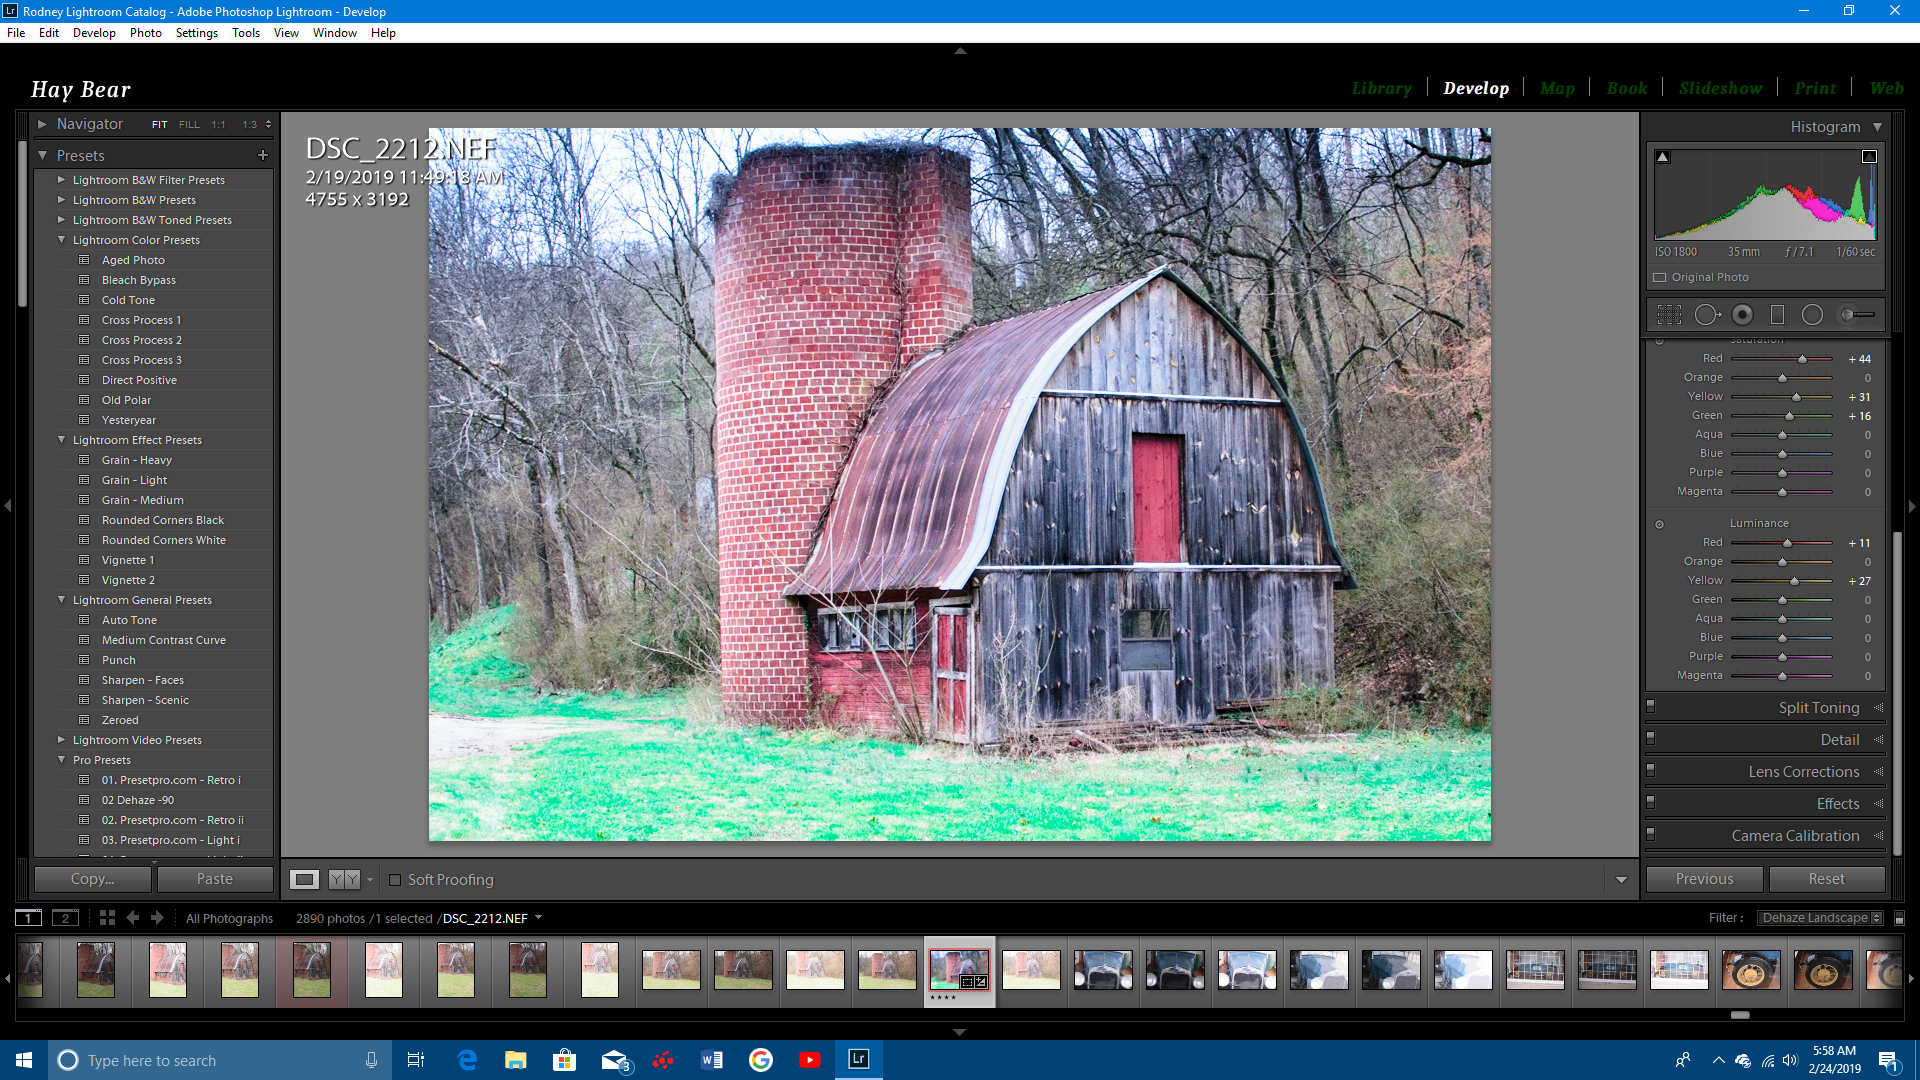
Task: Open the Dehaze Landscape filter dropdown
Action: click(1821, 918)
